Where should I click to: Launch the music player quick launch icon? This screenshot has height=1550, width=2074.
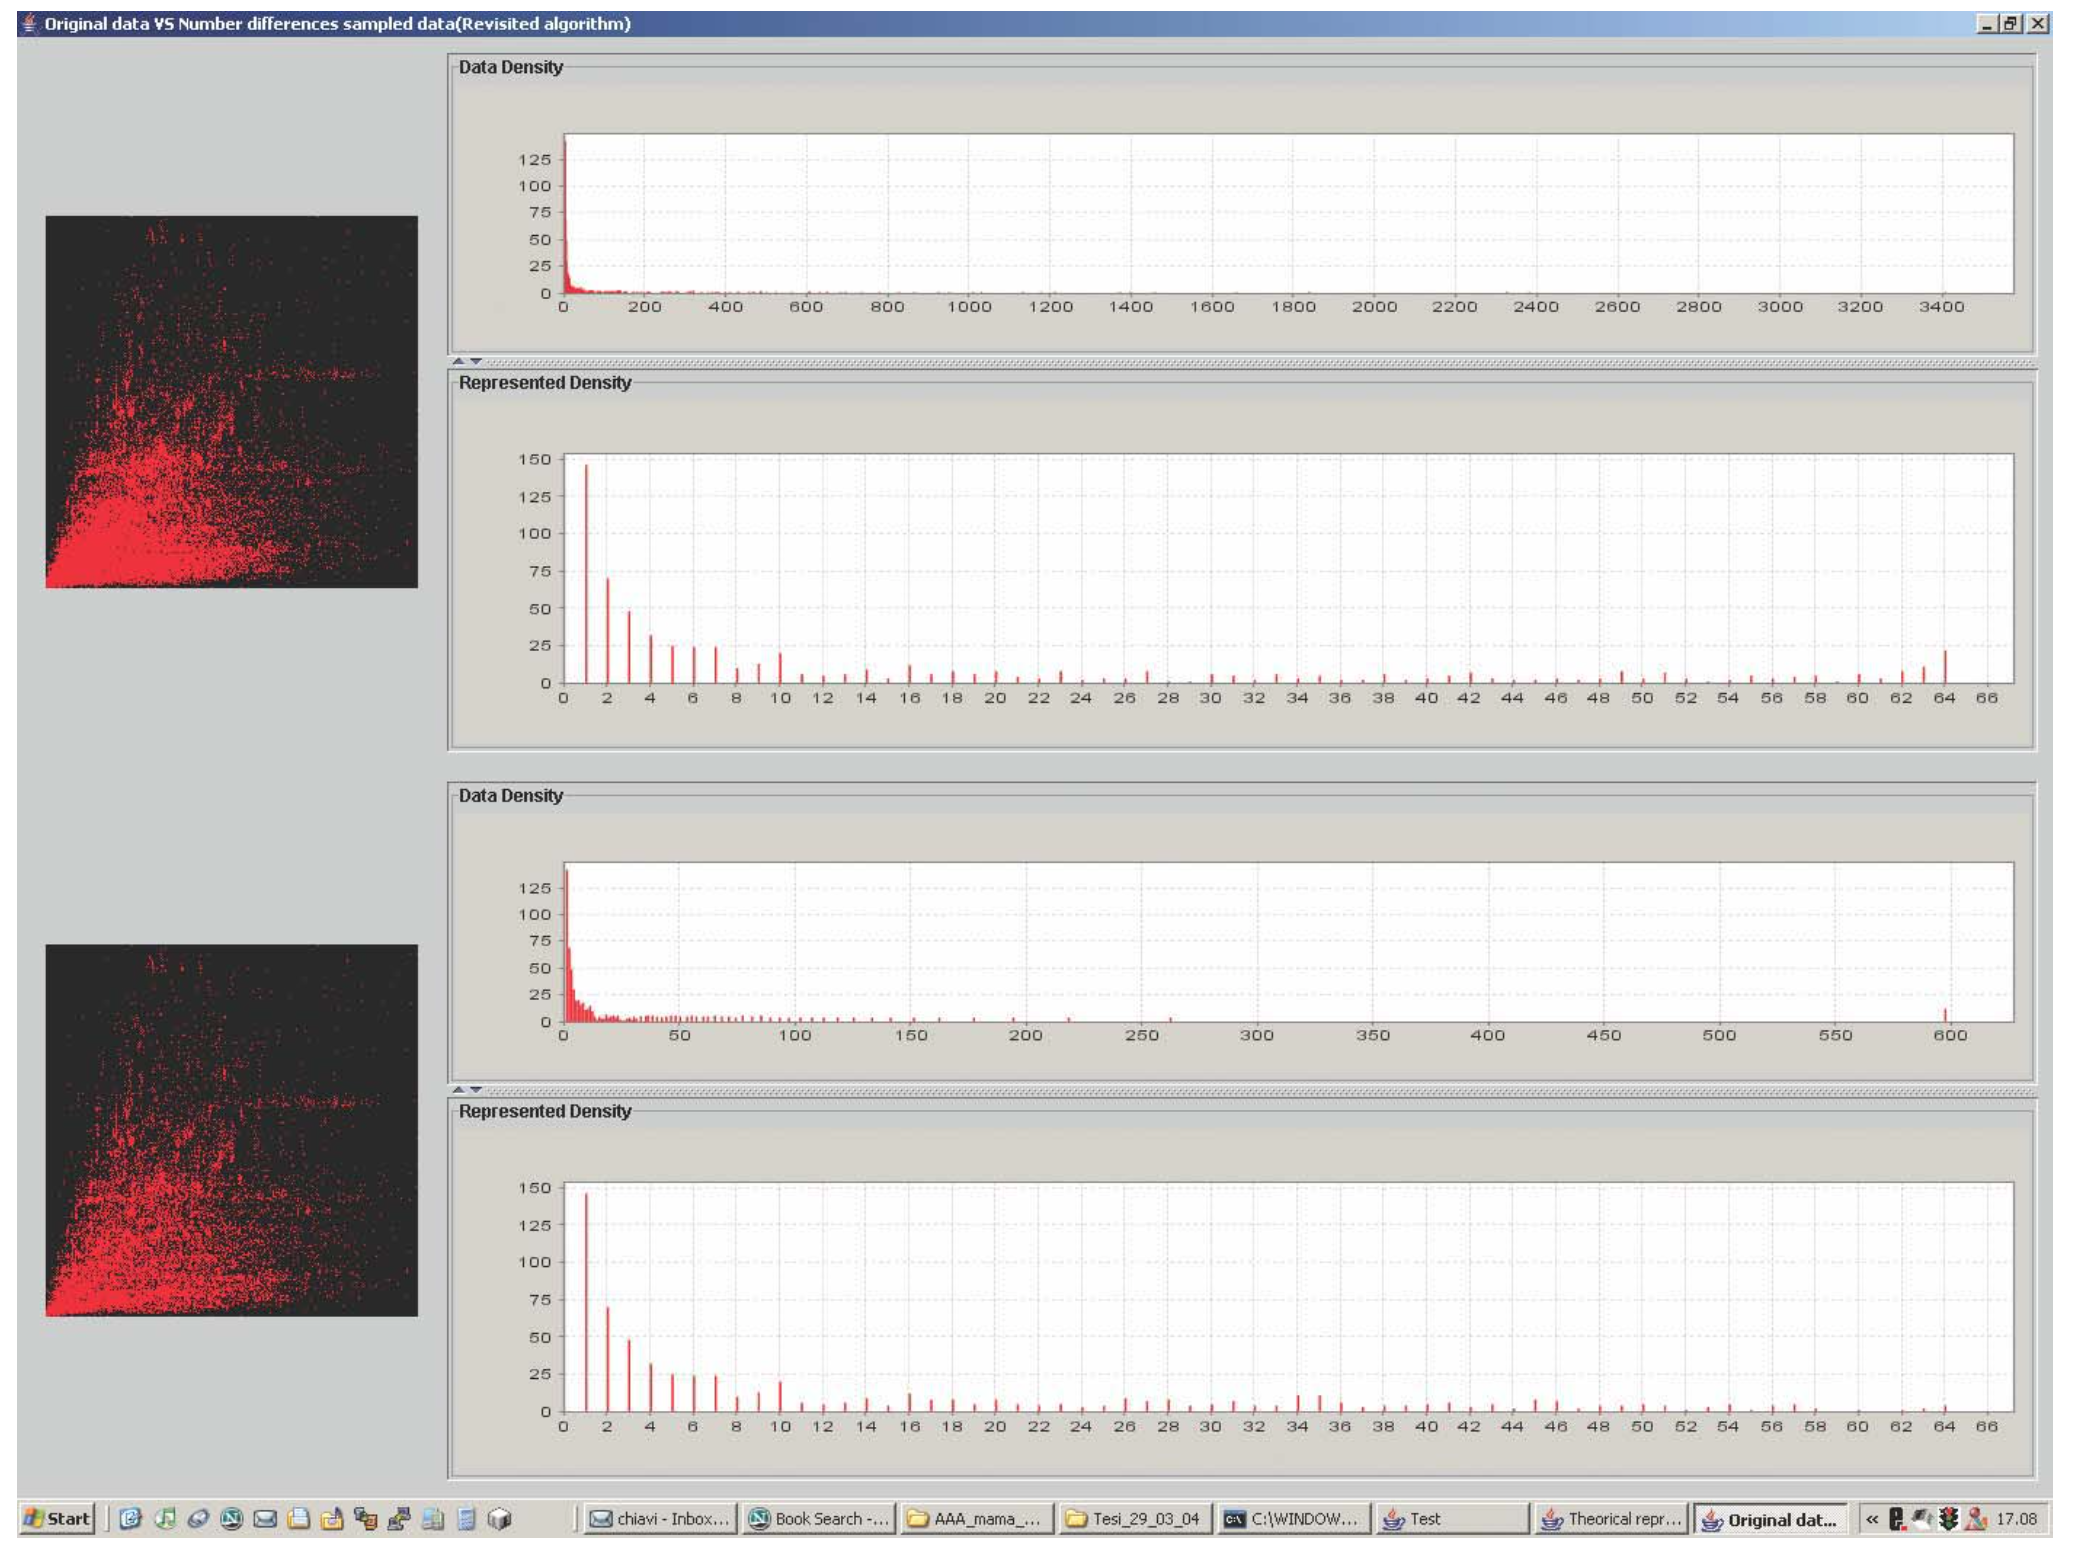pyautogui.click(x=164, y=1519)
